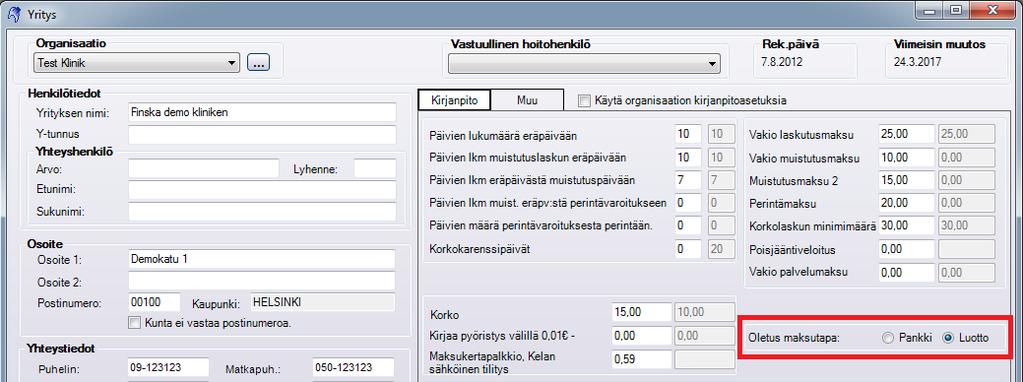1023x382 pixels.
Task: Click the Viimeisin muutos date 24.3.2017
Action: pos(917,63)
